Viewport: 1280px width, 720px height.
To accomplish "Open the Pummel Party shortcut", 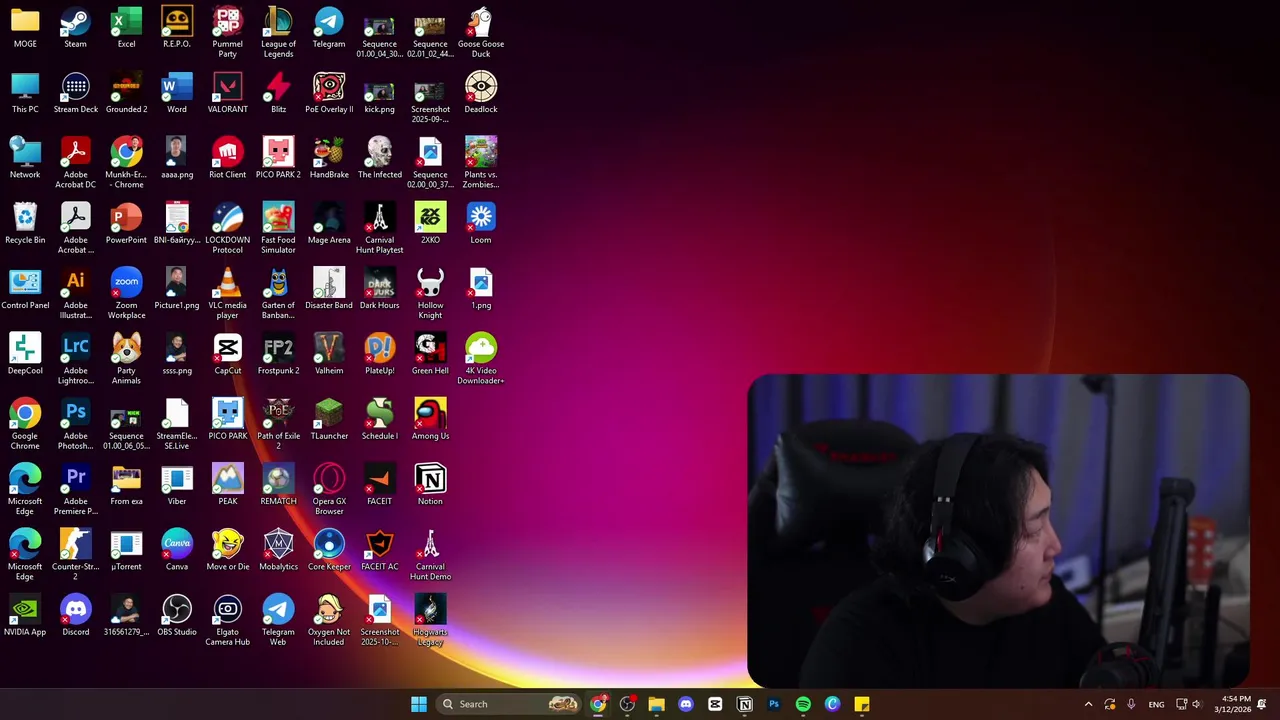I will click(x=227, y=32).
